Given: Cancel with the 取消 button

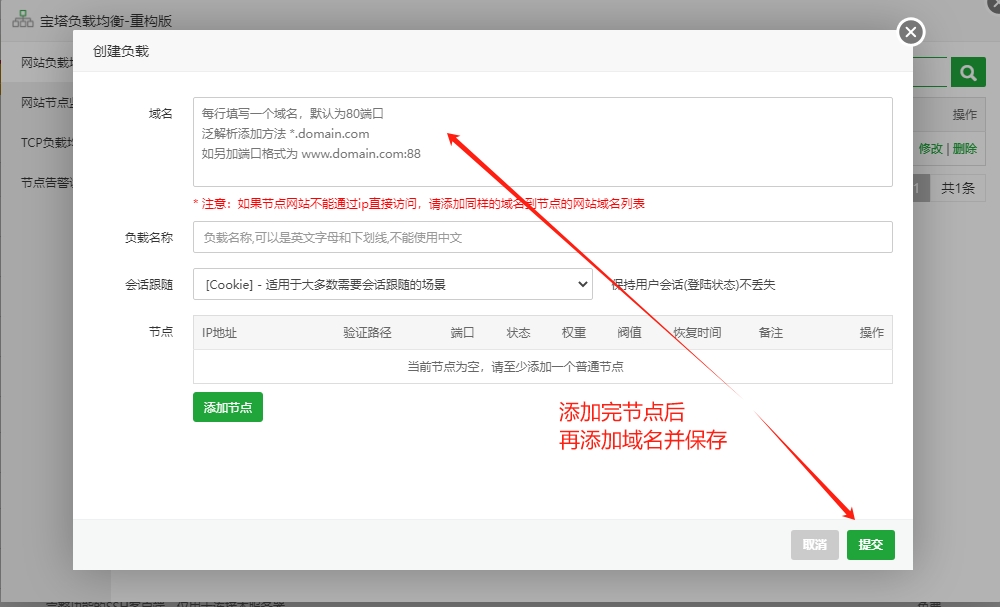Looking at the screenshot, I should point(814,545).
